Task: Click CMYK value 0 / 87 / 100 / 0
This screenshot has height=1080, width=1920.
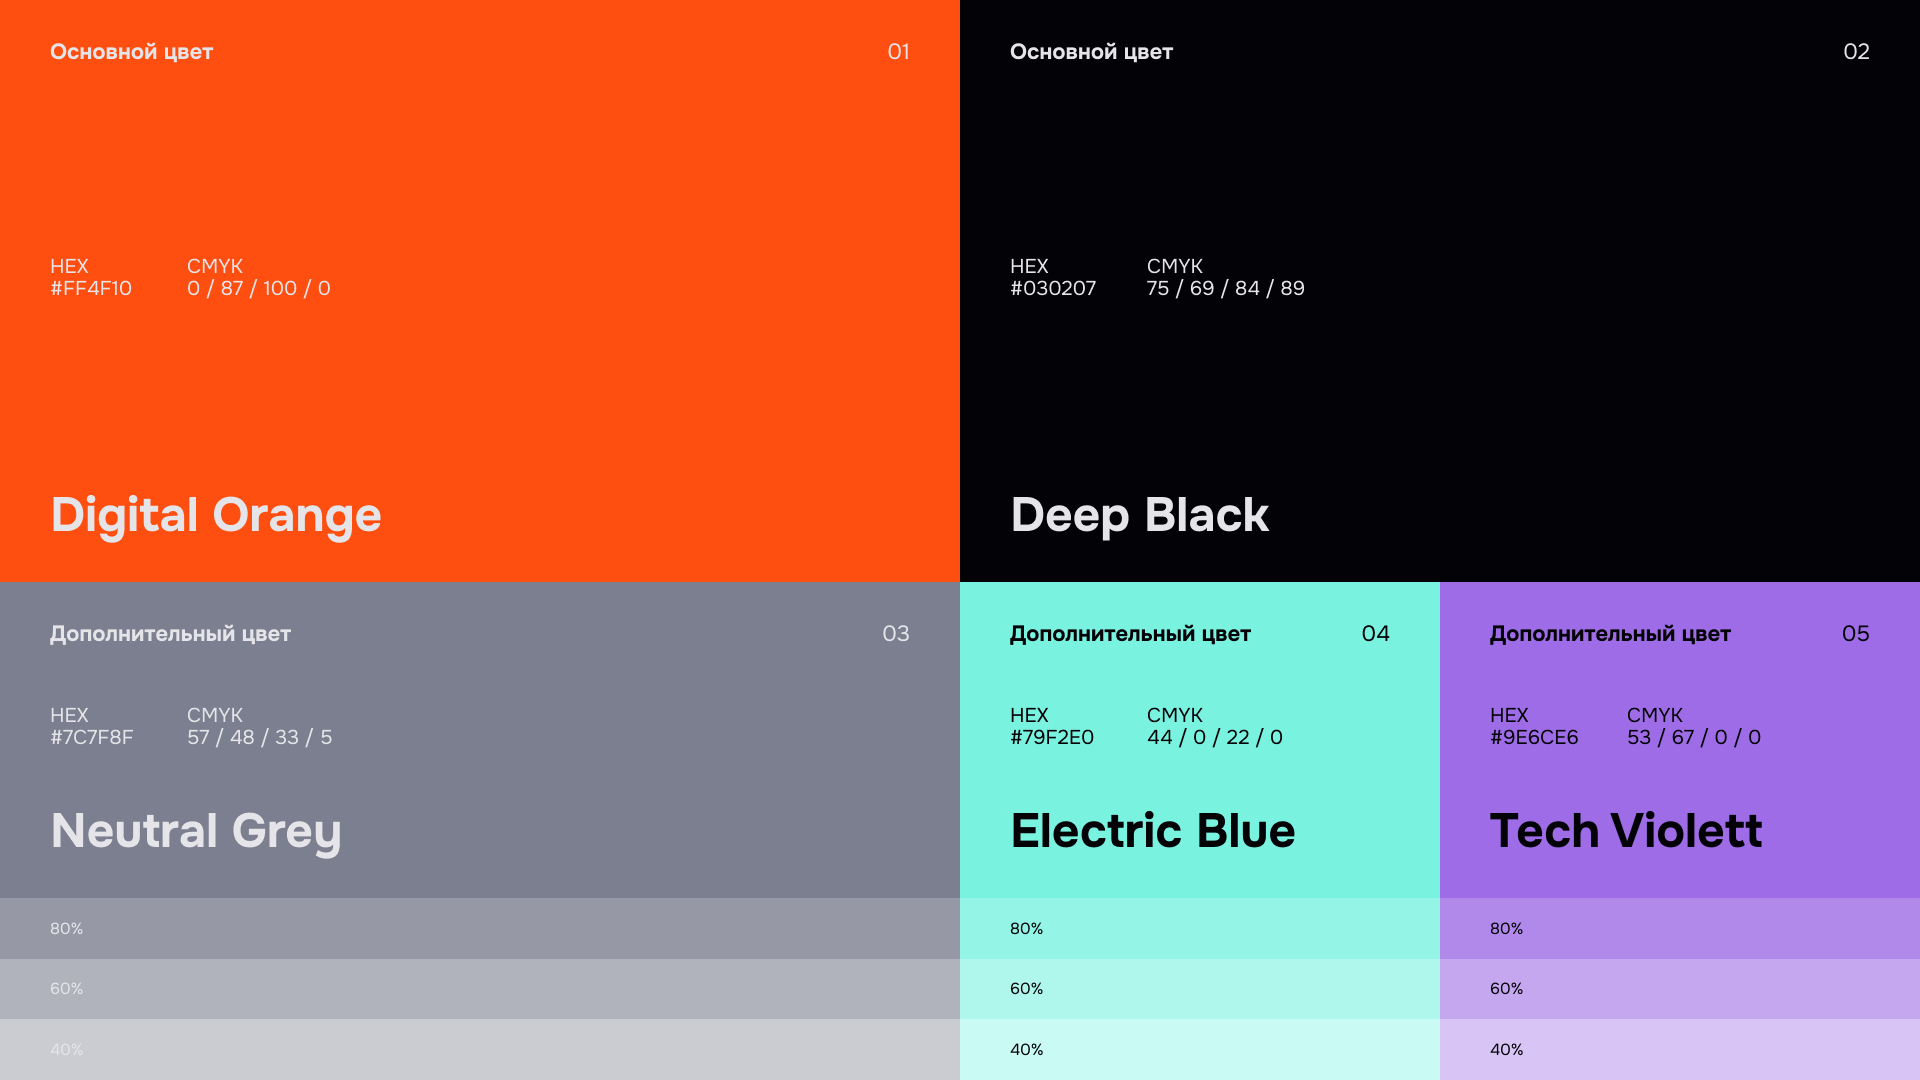Action: [x=259, y=288]
